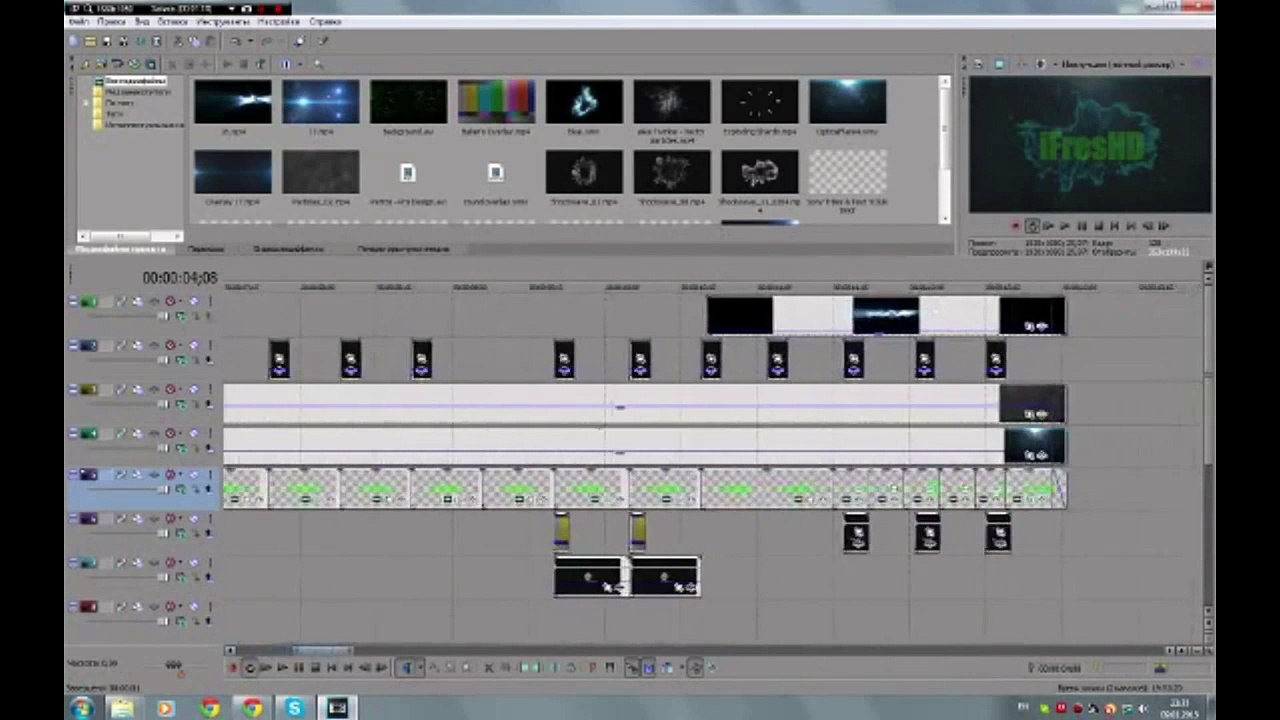Click the Cut scissors icon in main toolbar
This screenshot has width=1280, height=720.
click(178, 41)
